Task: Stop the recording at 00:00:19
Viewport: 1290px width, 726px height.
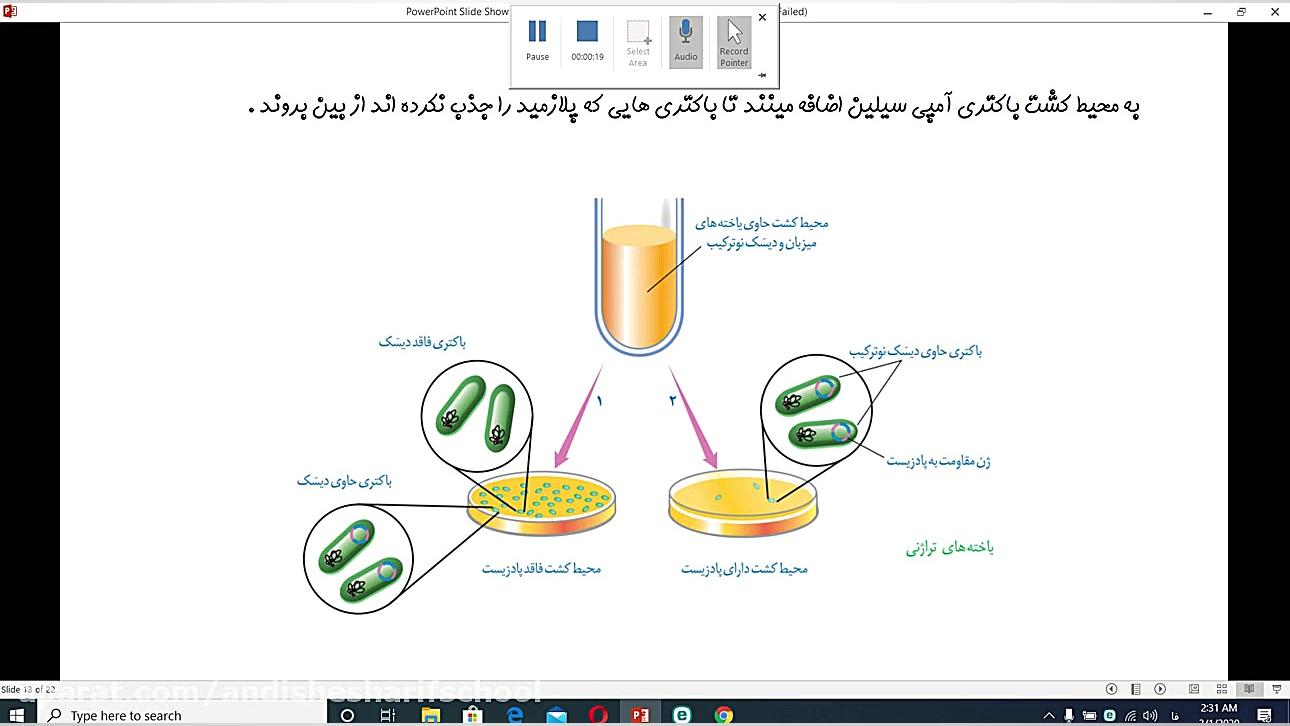Action: click(x=587, y=41)
